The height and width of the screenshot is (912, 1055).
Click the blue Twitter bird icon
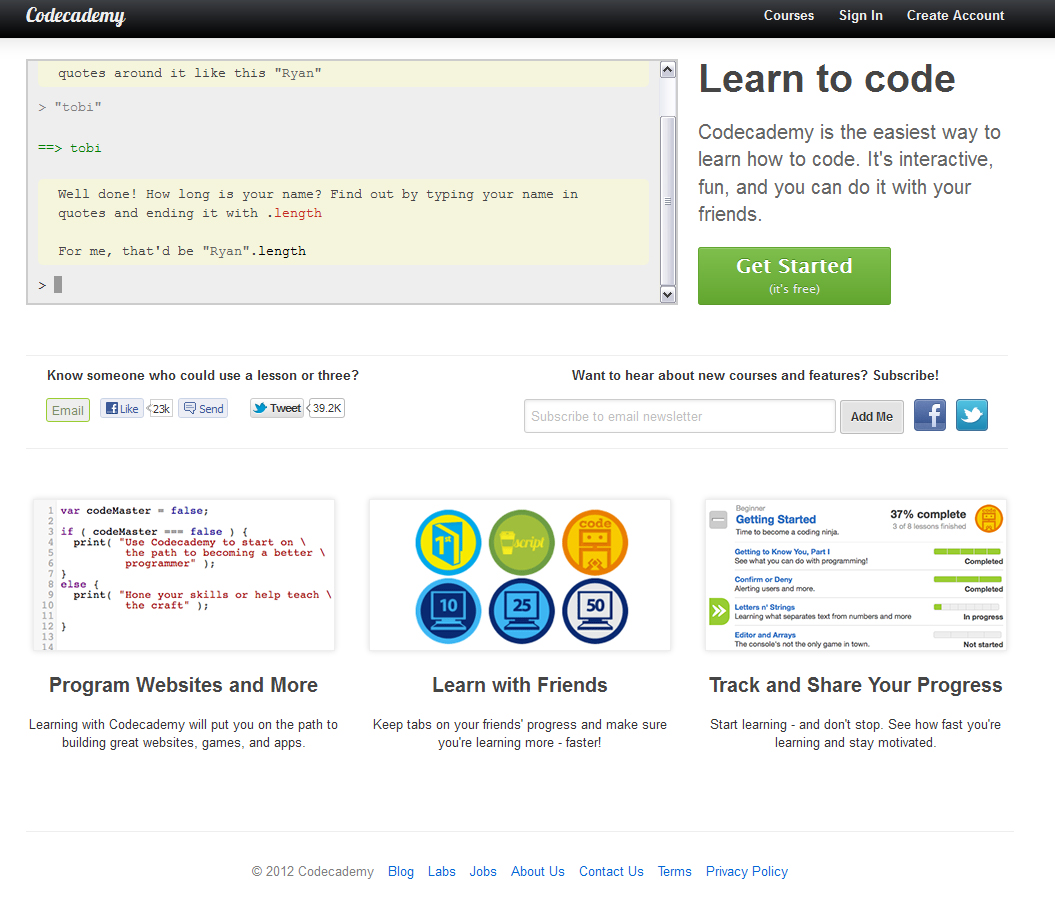point(971,415)
